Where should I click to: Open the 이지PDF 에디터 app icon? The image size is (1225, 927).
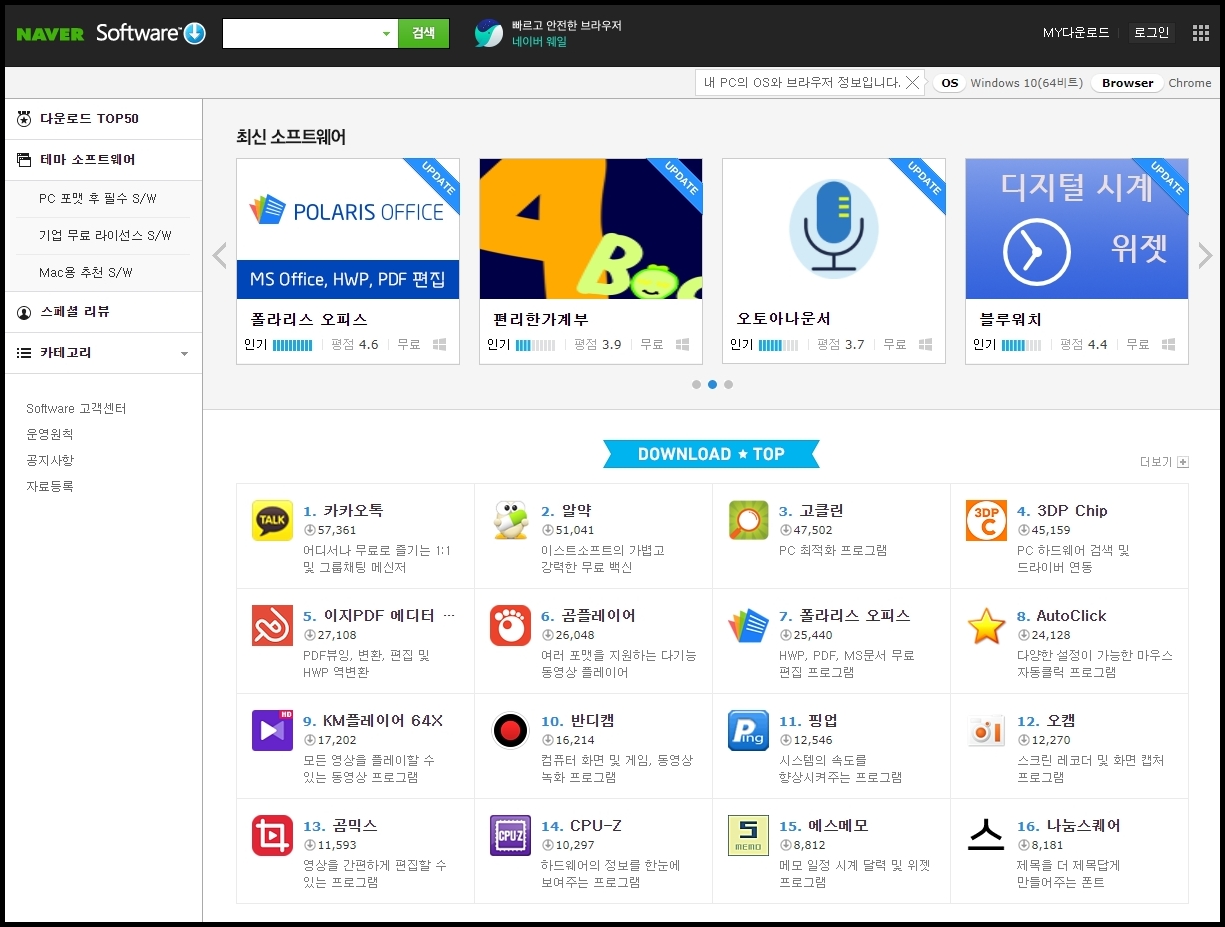tap(272, 625)
